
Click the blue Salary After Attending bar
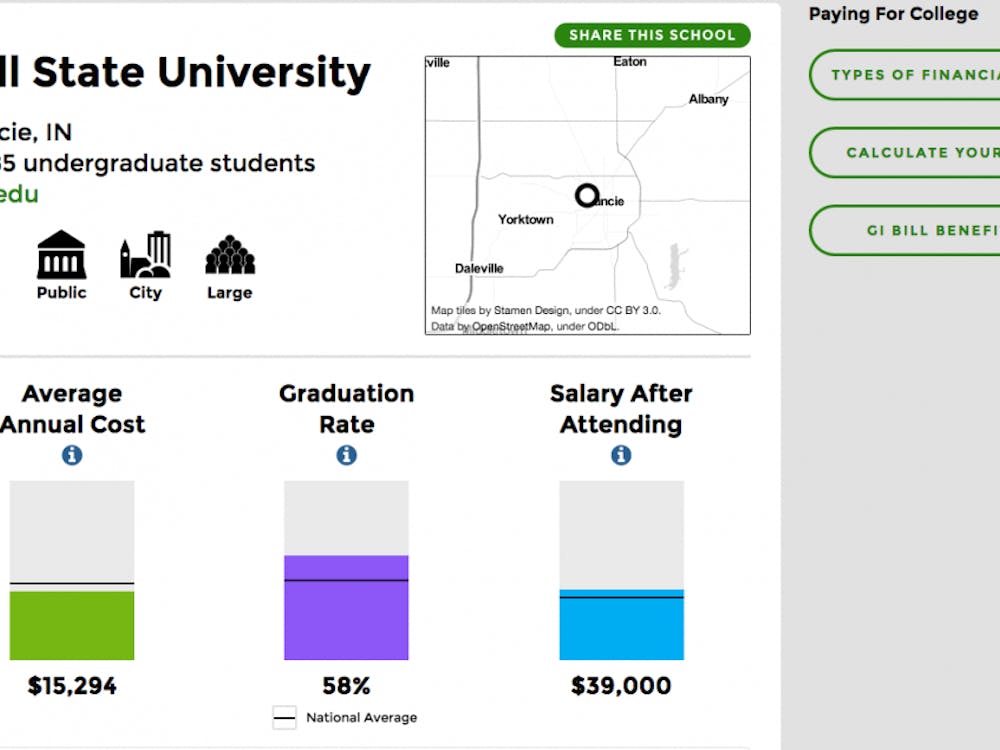pos(620,625)
